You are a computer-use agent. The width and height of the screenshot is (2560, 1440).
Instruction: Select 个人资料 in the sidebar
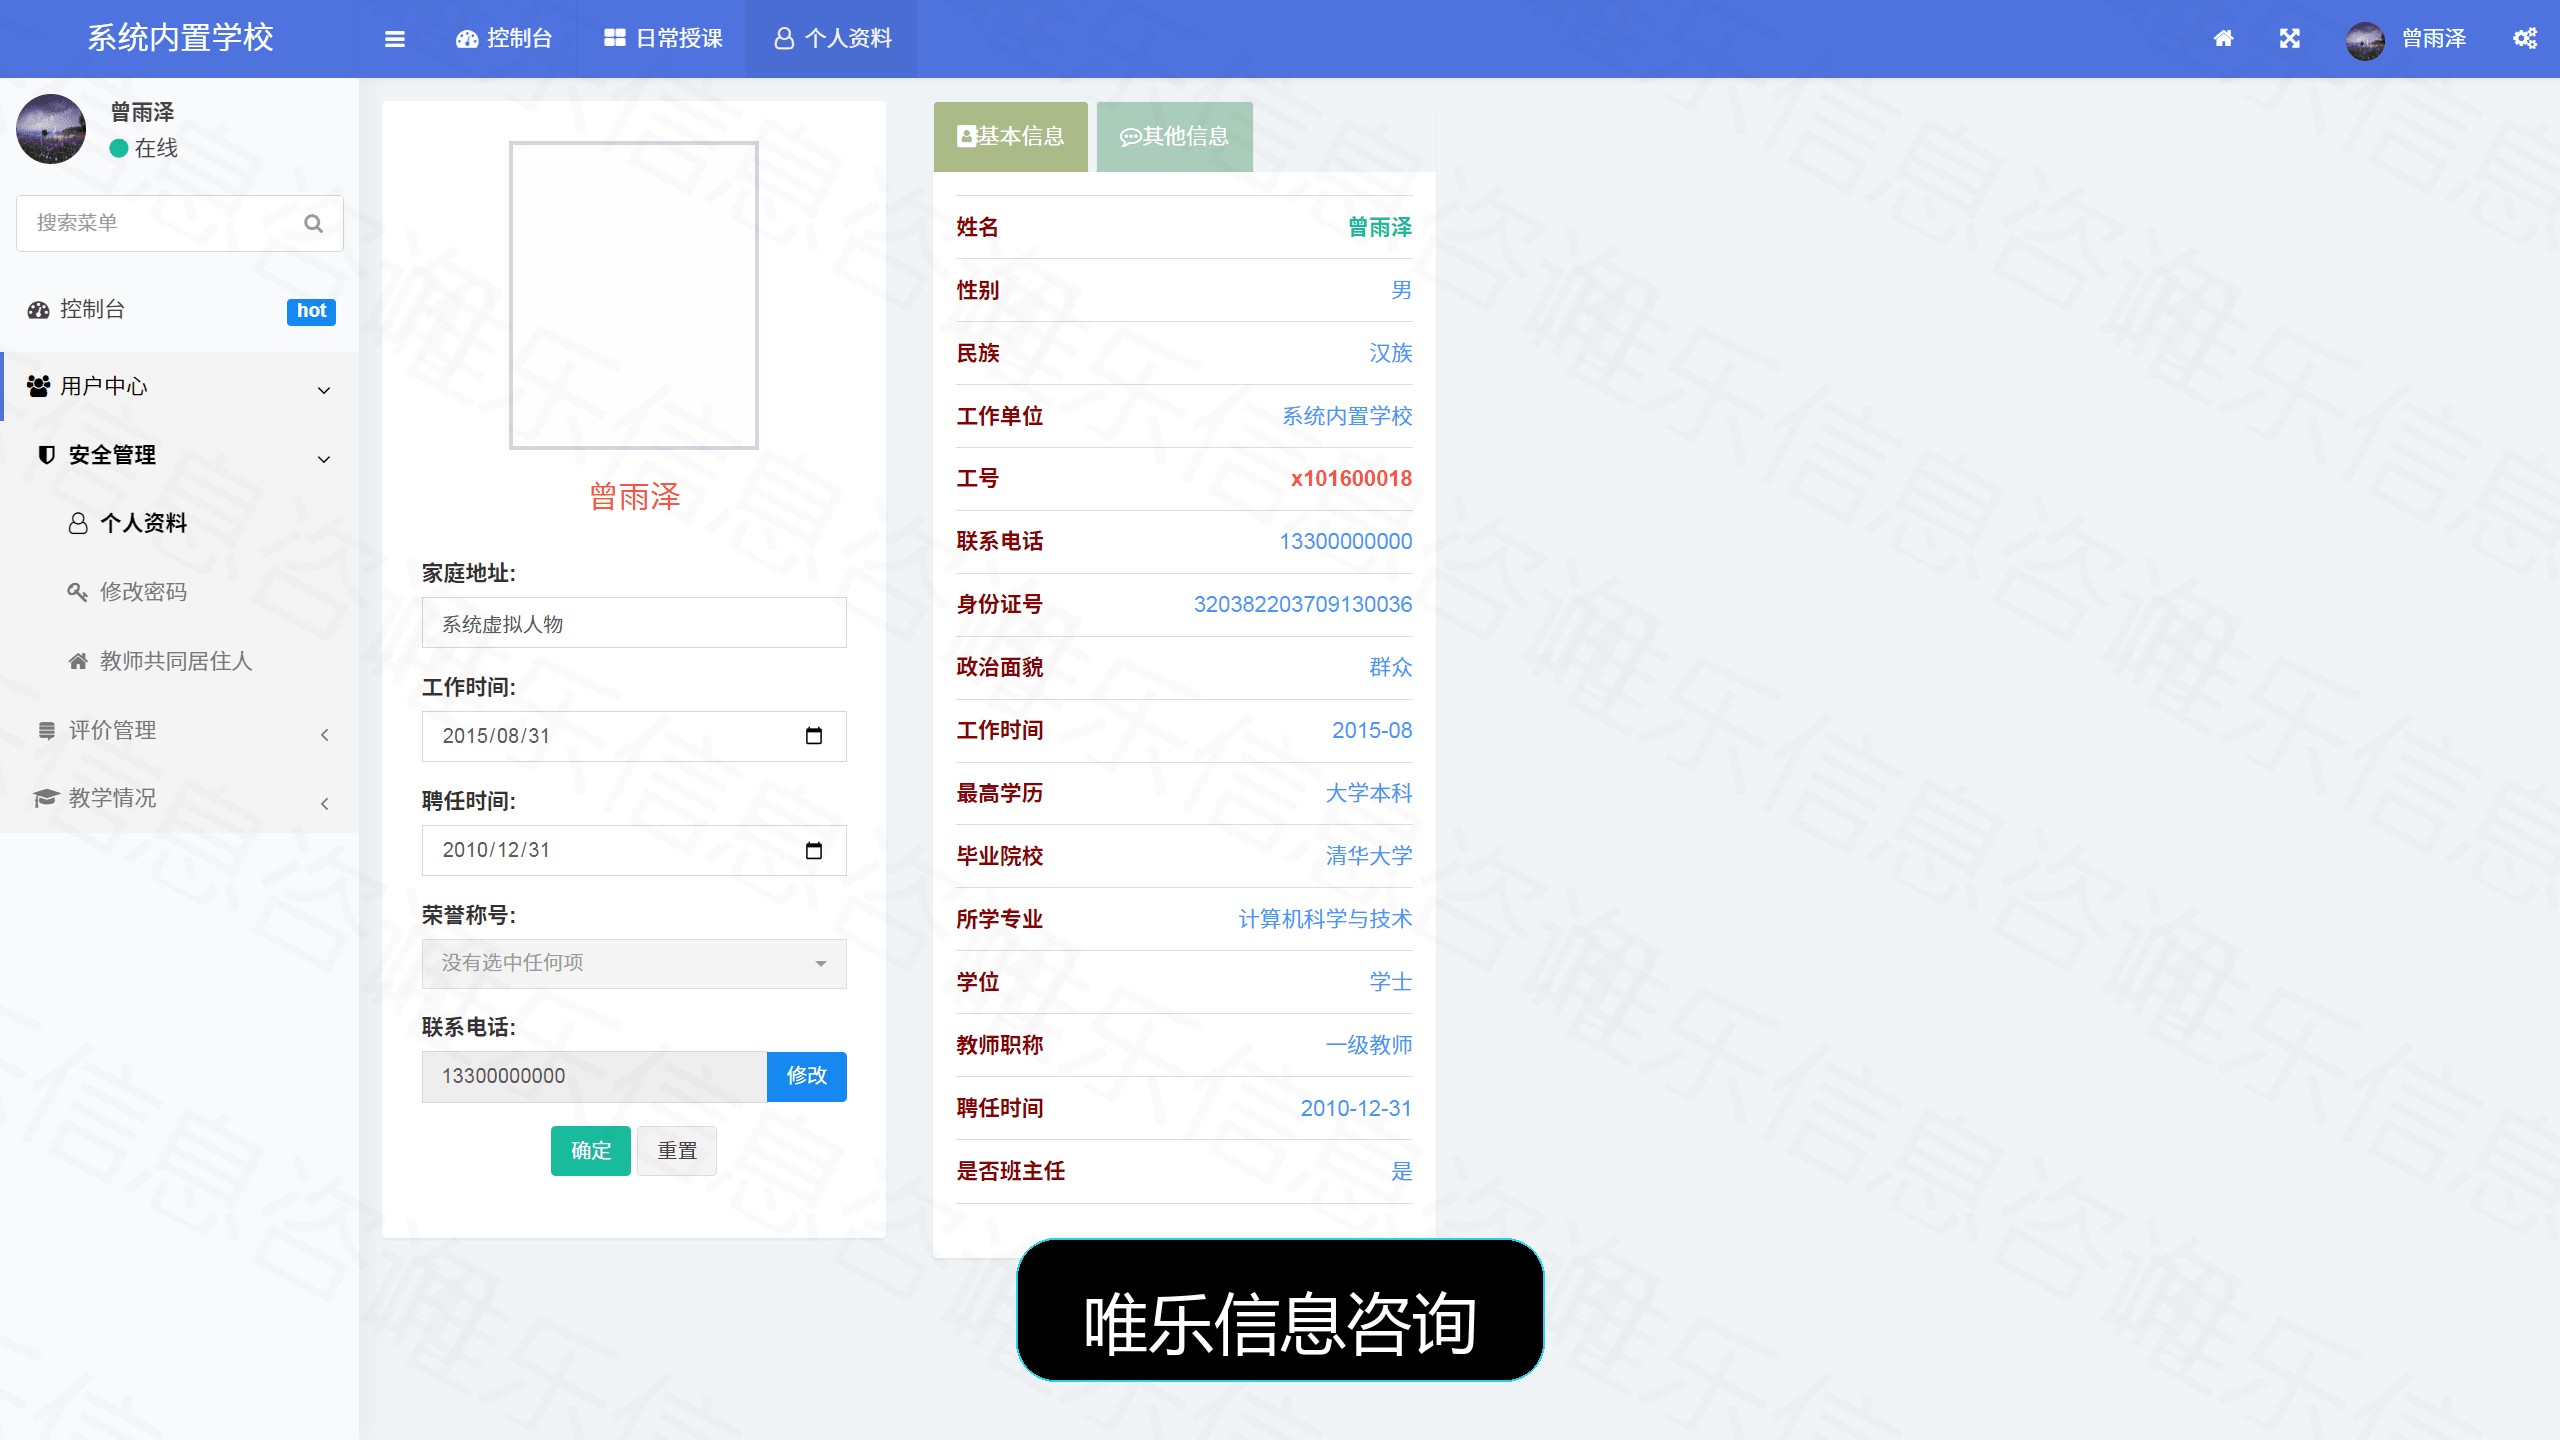[180, 524]
